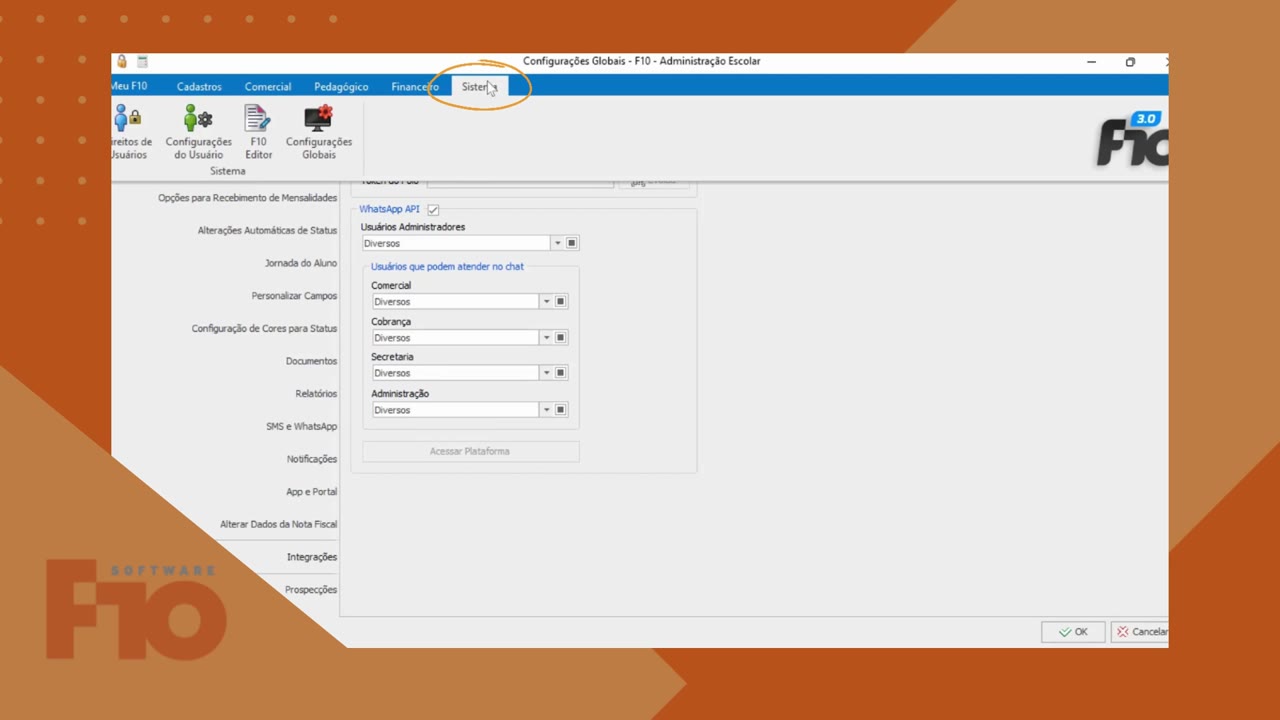Image resolution: width=1280 pixels, height=720 pixels.
Task: Open the Prospecções section
Action: click(310, 590)
